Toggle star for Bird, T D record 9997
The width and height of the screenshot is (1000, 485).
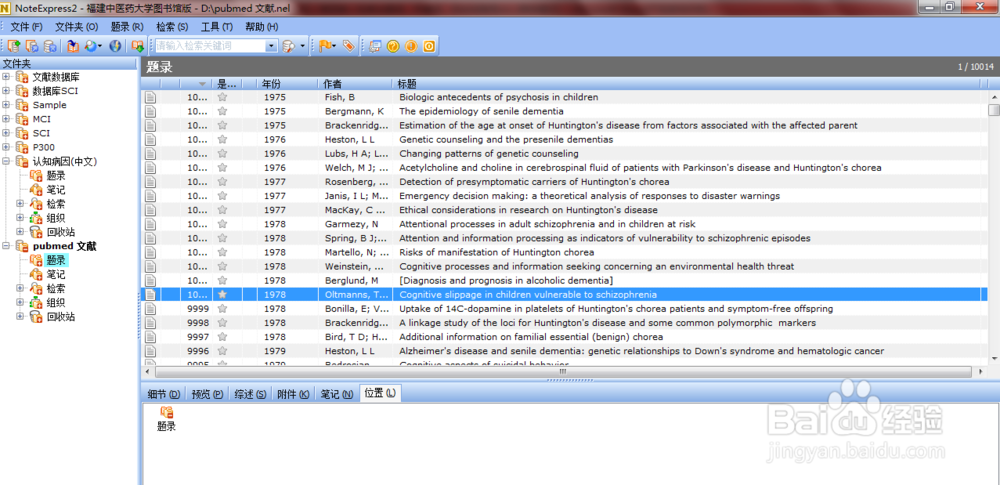(222, 336)
